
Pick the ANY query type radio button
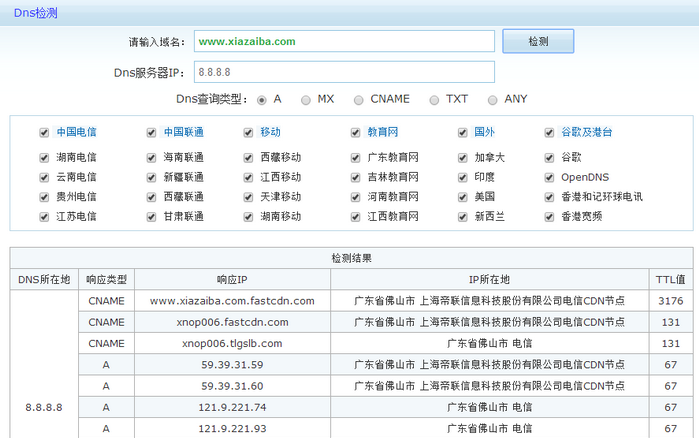tap(493, 100)
